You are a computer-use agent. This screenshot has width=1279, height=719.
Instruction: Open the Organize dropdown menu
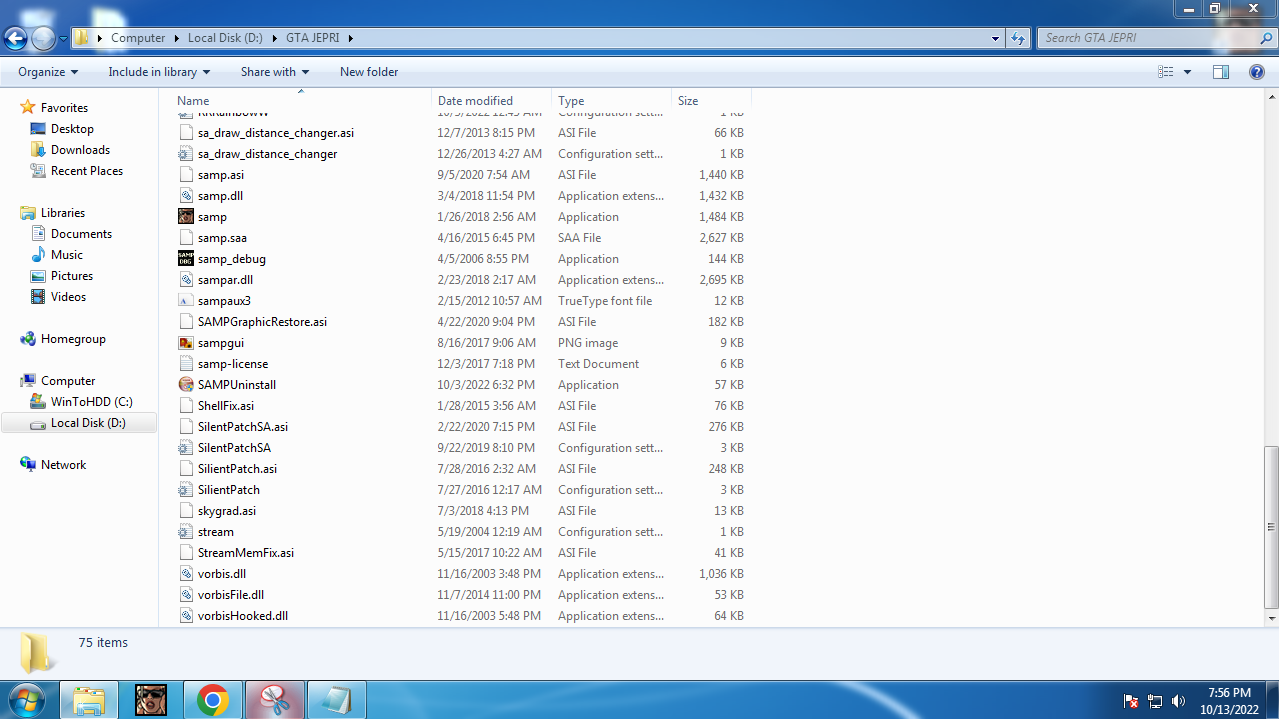[x=48, y=72]
